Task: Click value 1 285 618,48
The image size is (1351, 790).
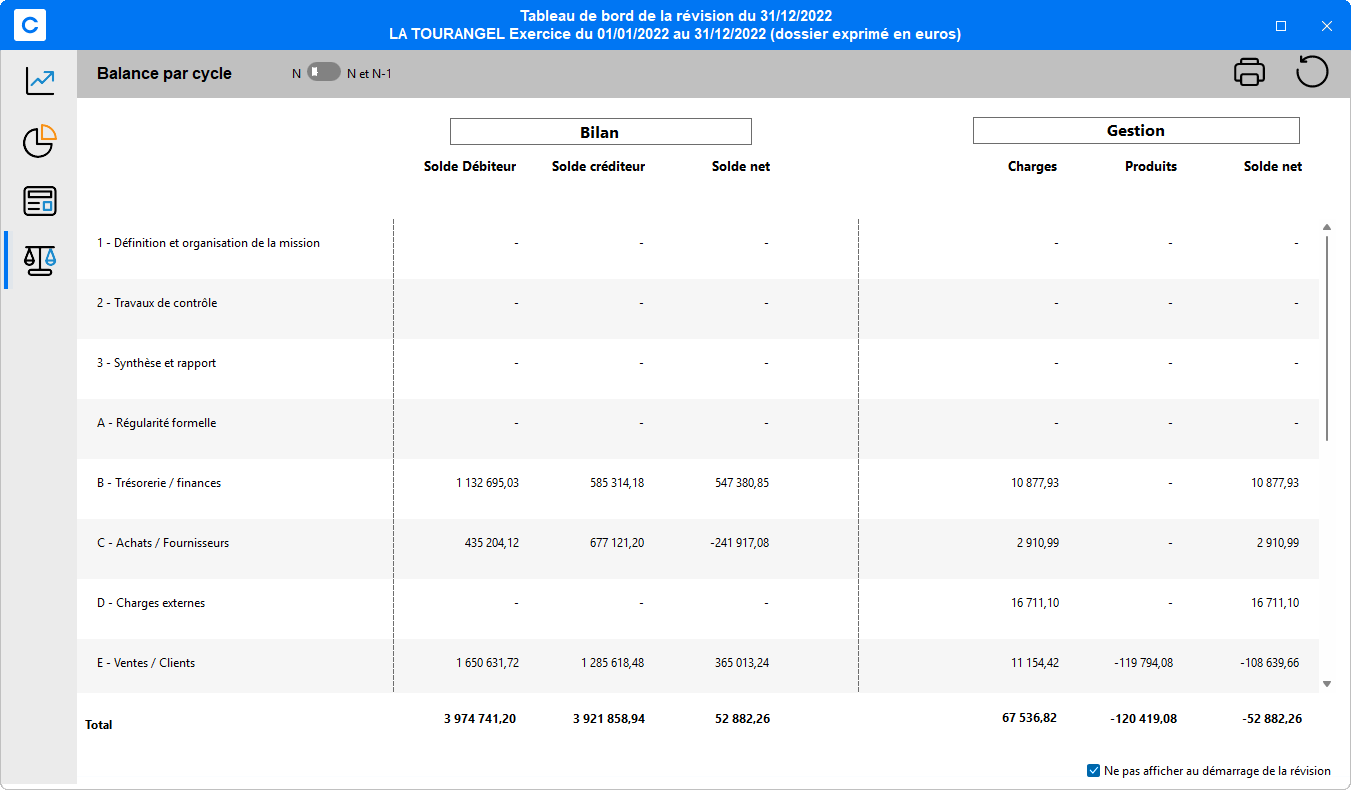Action: pyautogui.click(x=613, y=663)
